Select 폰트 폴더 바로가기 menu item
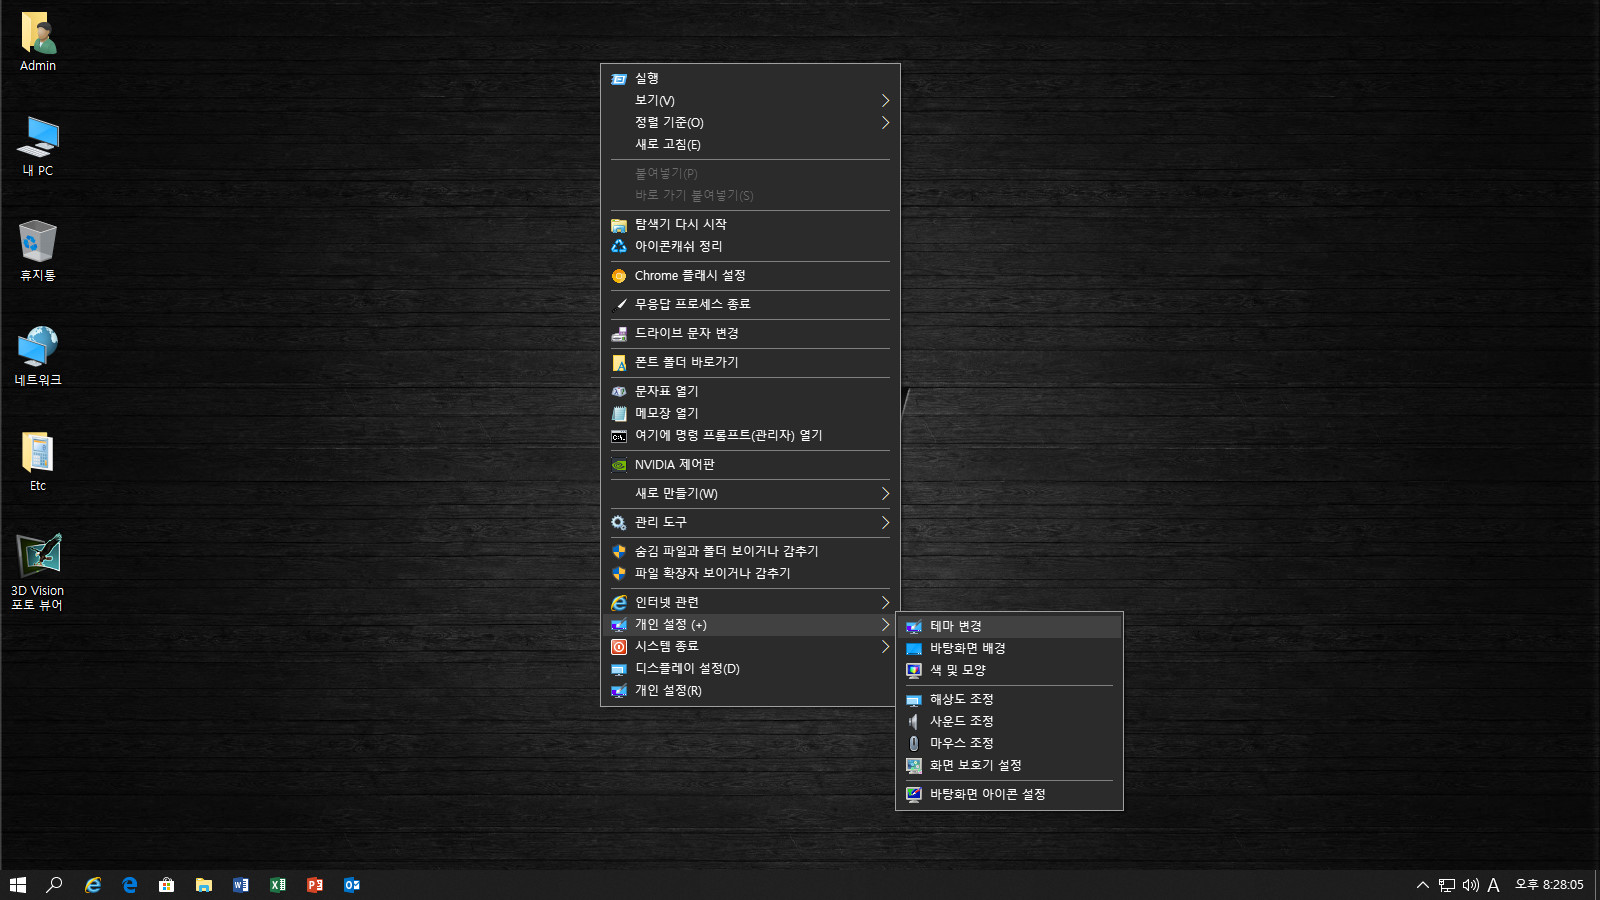Viewport: 1600px width, 900px height. (750, 362)
